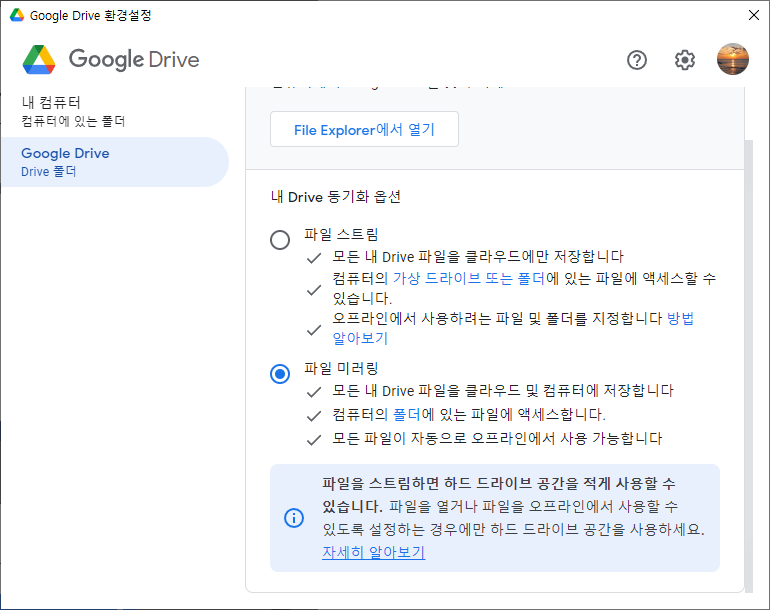Click text 모든 파일이 자동으로 오프라인에서 사용 가능합니다
This screenshot has height=610, width=770.
(x=497, y=438)
